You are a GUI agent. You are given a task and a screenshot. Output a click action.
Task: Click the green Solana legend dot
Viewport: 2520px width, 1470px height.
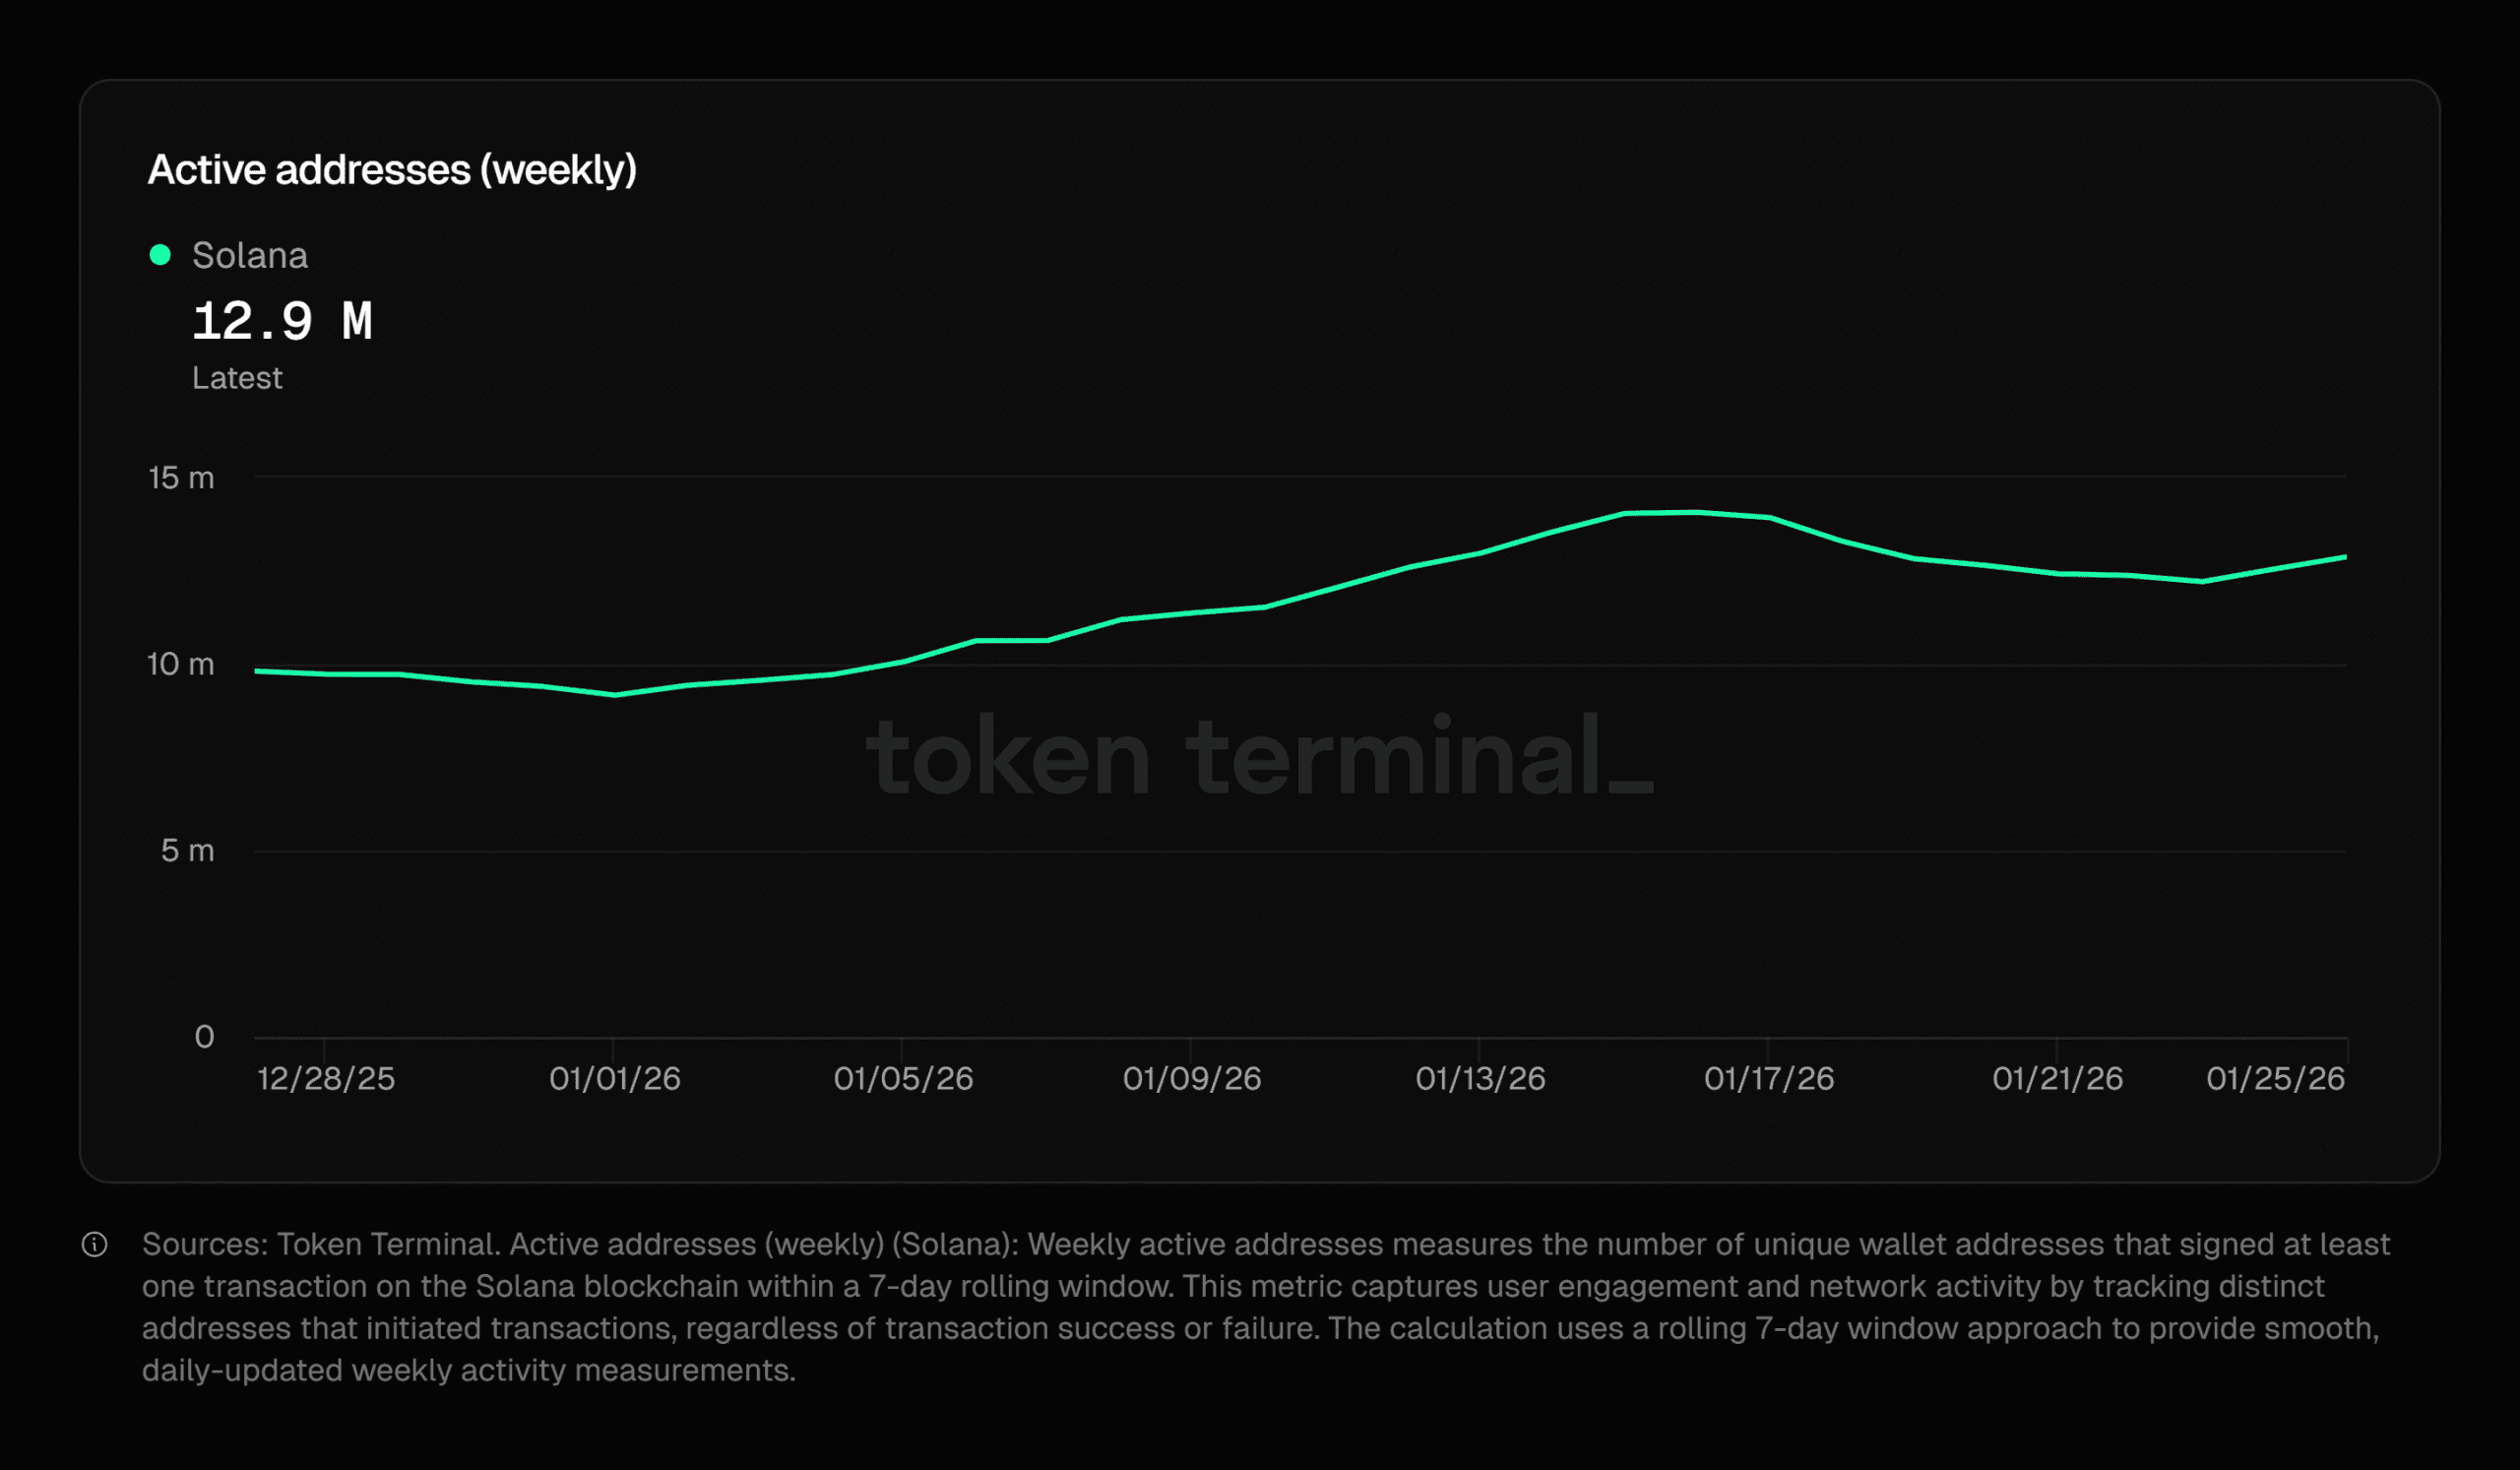160,255
